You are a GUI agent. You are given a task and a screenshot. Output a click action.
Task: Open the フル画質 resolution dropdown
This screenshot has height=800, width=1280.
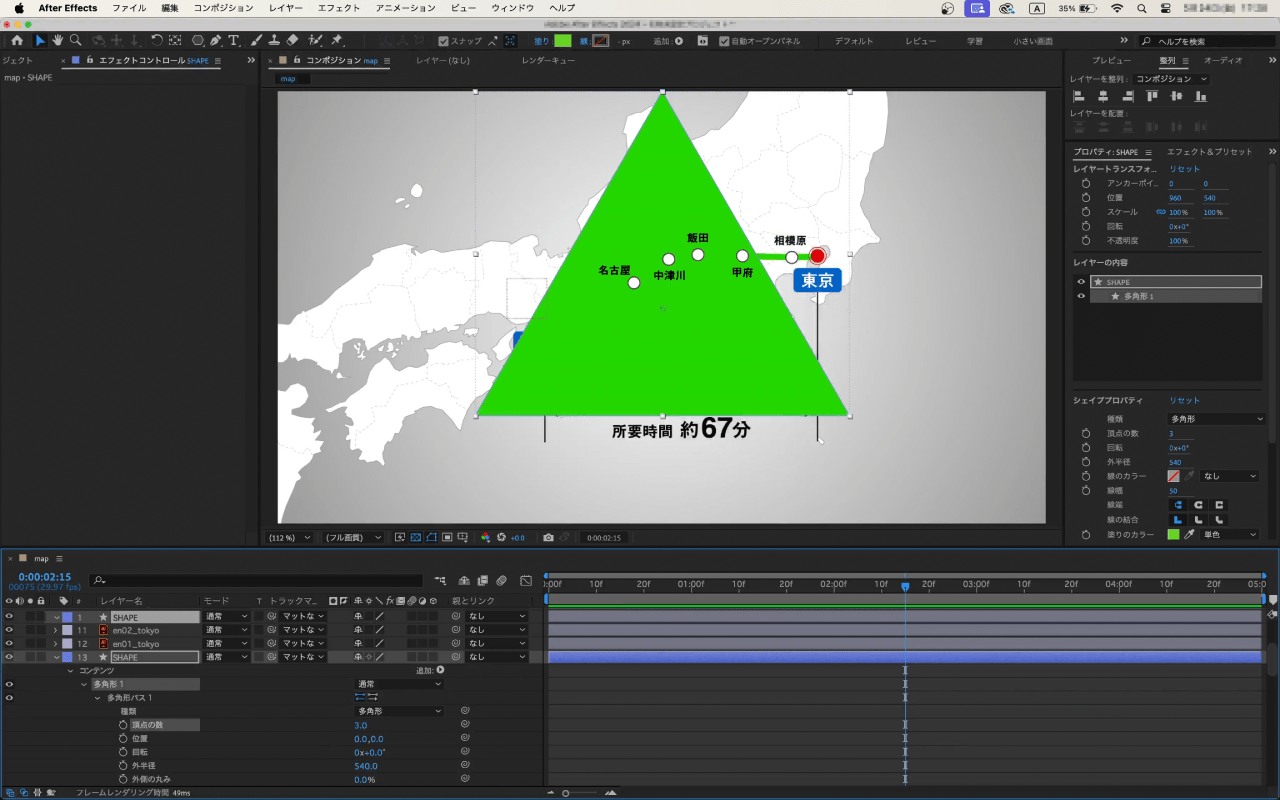click(352, 537)
